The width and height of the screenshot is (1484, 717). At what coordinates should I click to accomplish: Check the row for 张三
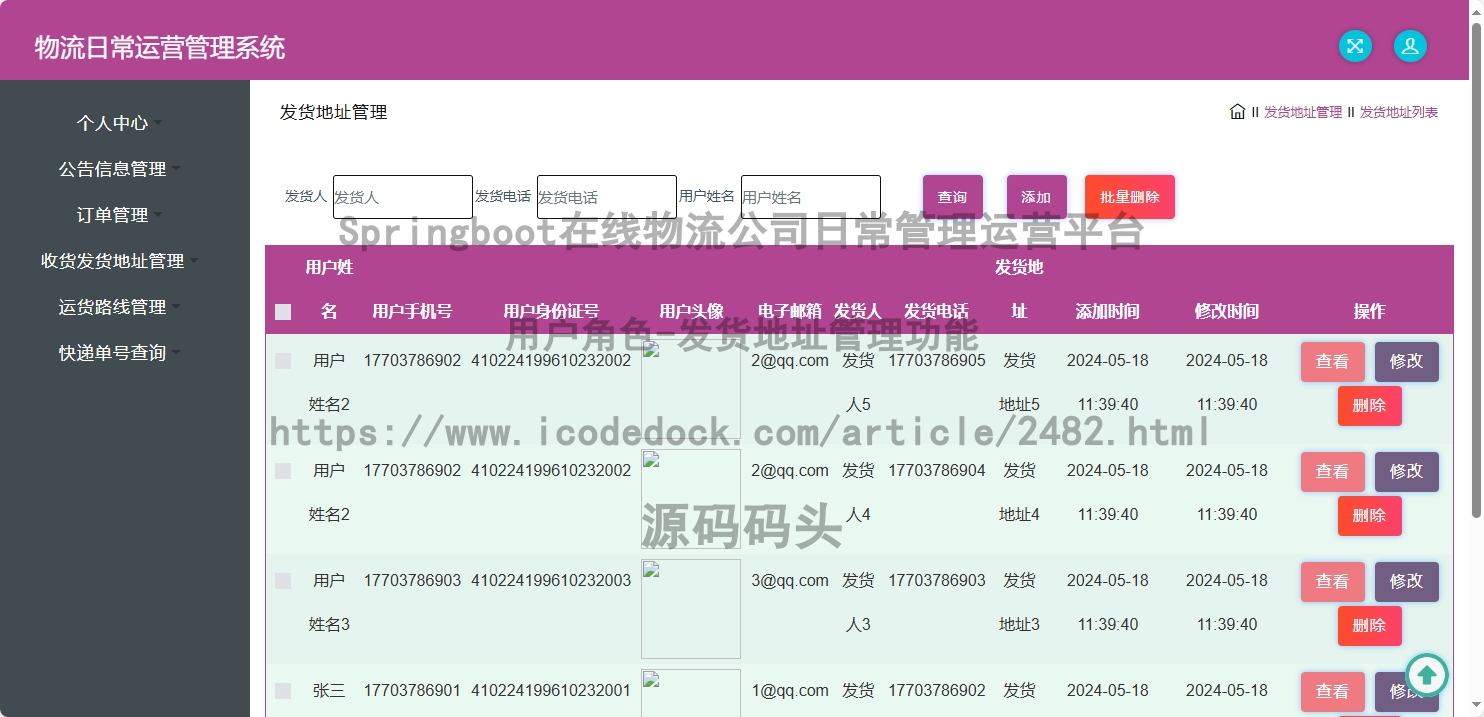pyautogui.click(x=283, y=691)
